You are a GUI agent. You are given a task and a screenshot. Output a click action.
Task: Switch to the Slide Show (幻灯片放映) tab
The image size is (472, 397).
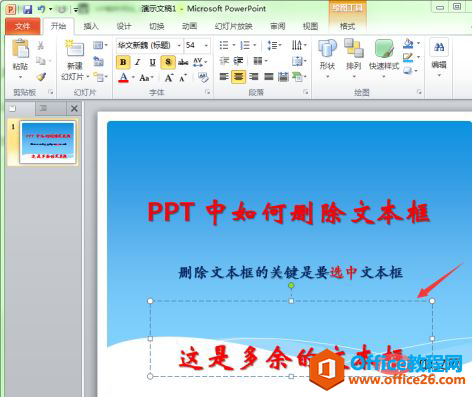[233, 26]
